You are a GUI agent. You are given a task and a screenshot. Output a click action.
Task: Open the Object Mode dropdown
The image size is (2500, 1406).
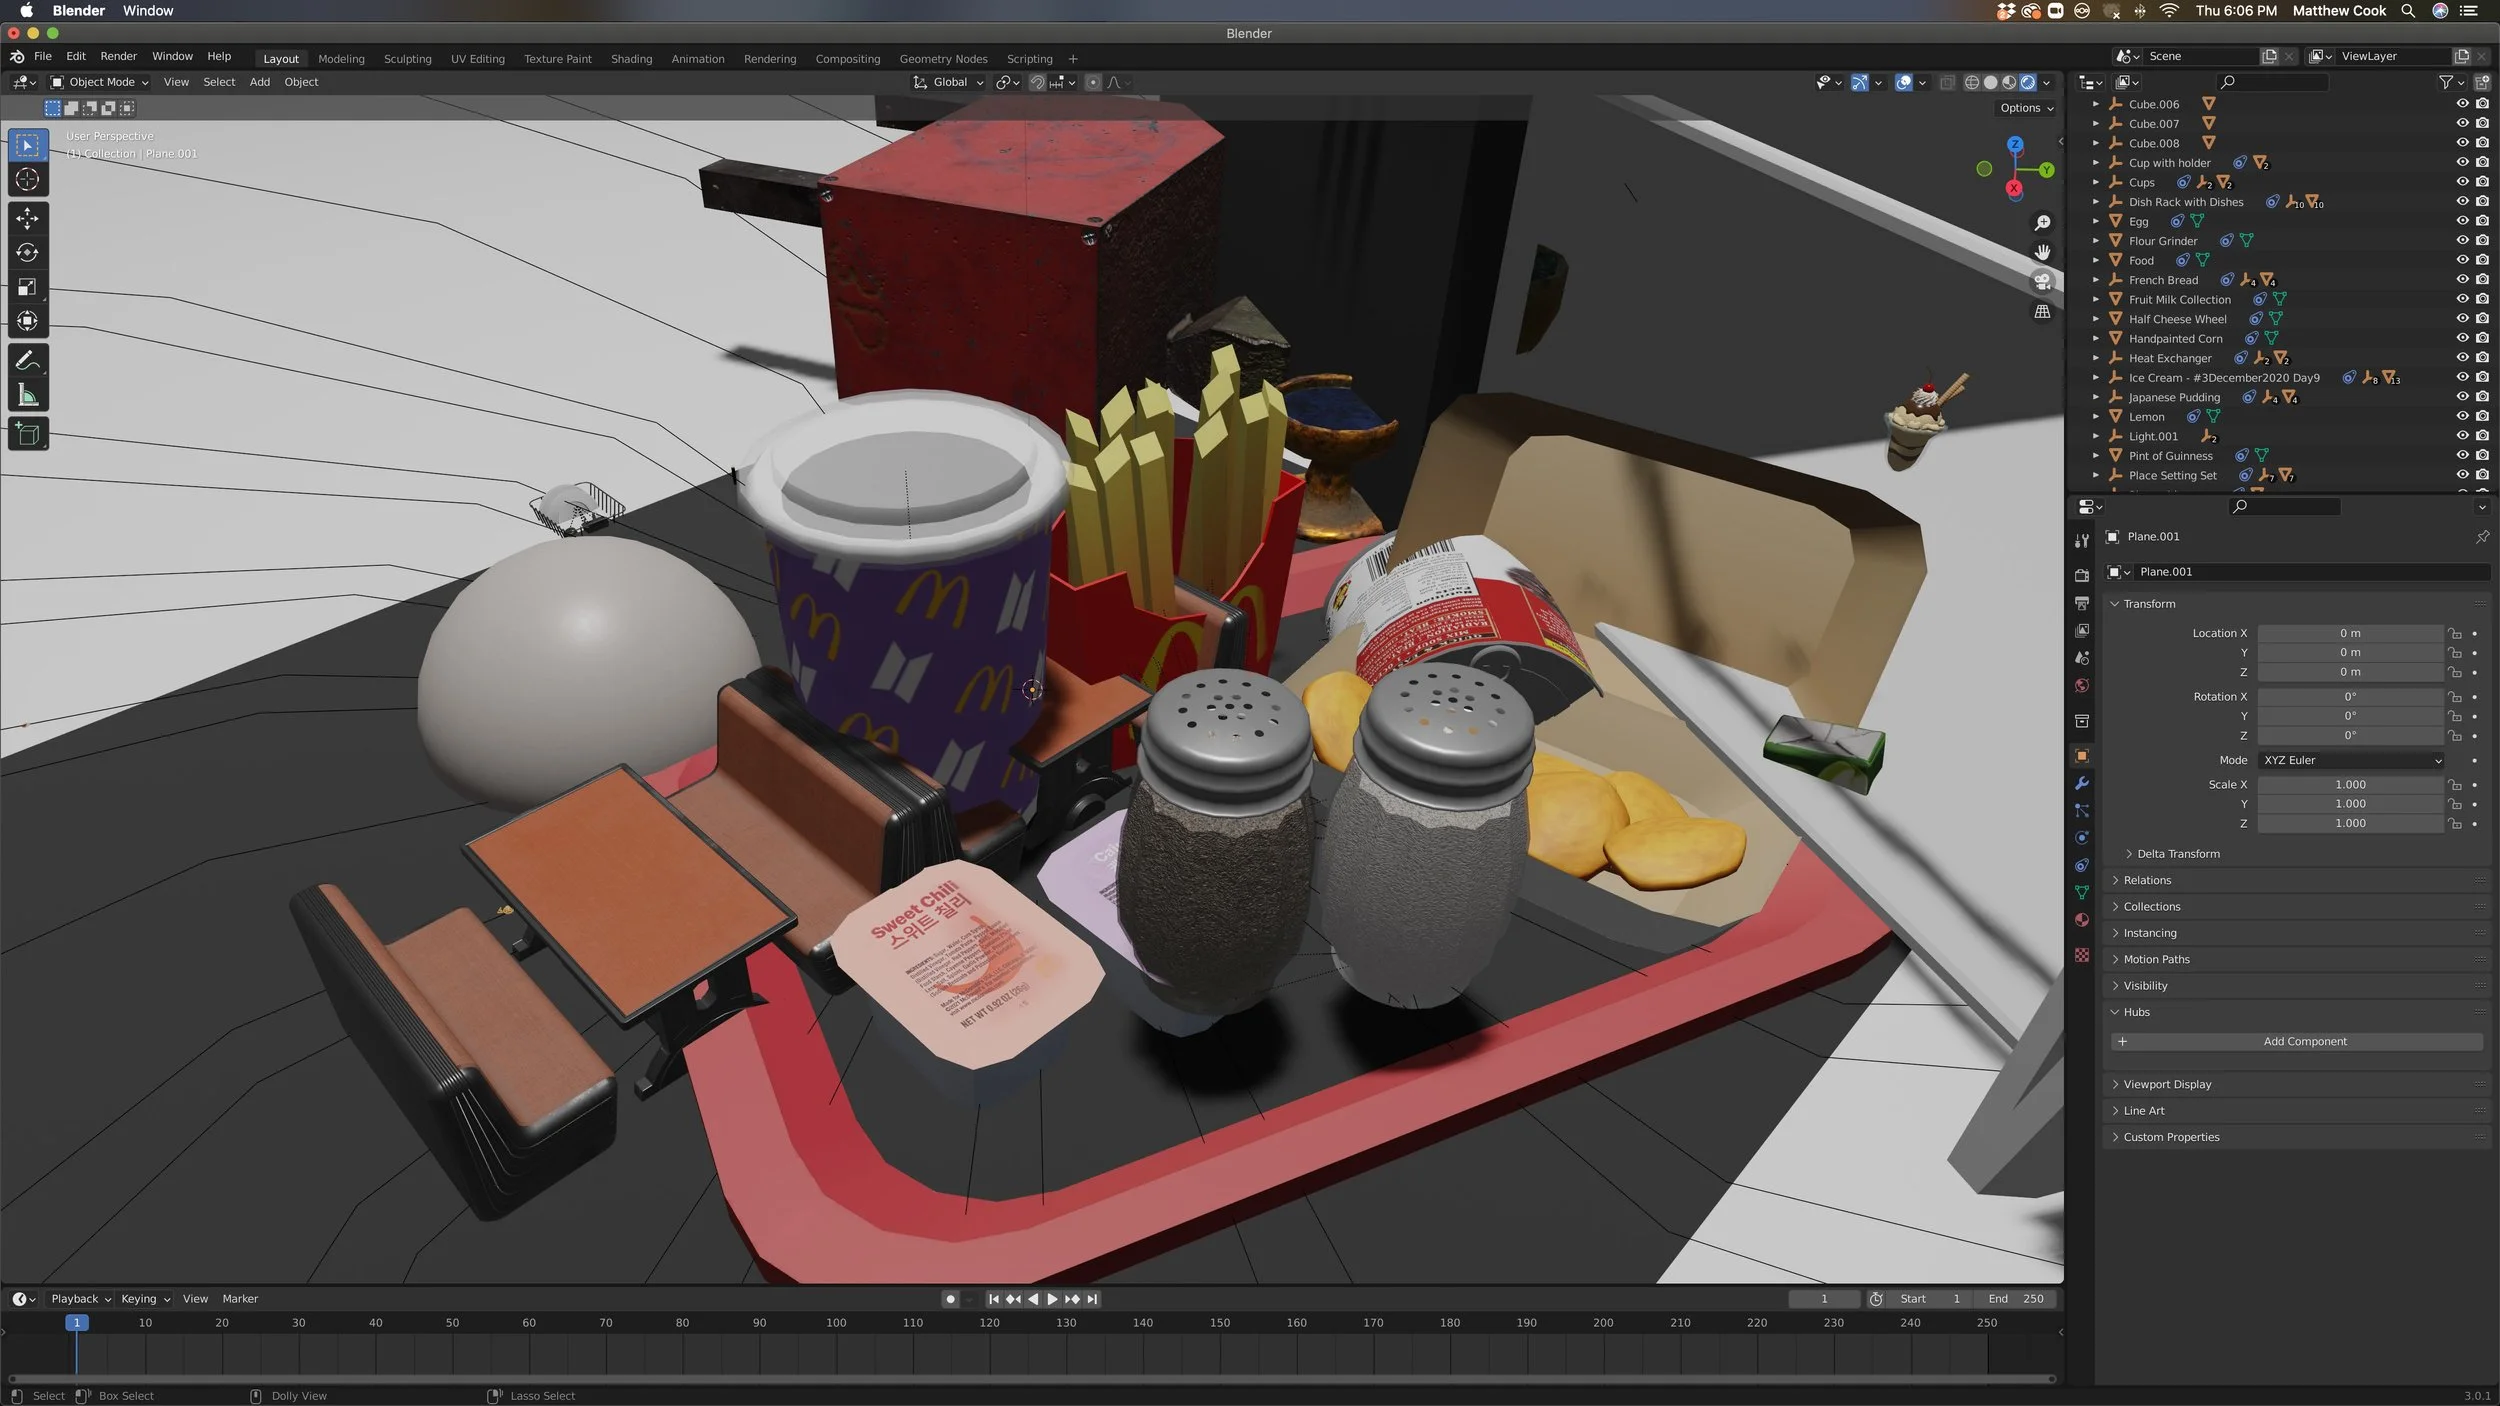click(x=100, y=82)
